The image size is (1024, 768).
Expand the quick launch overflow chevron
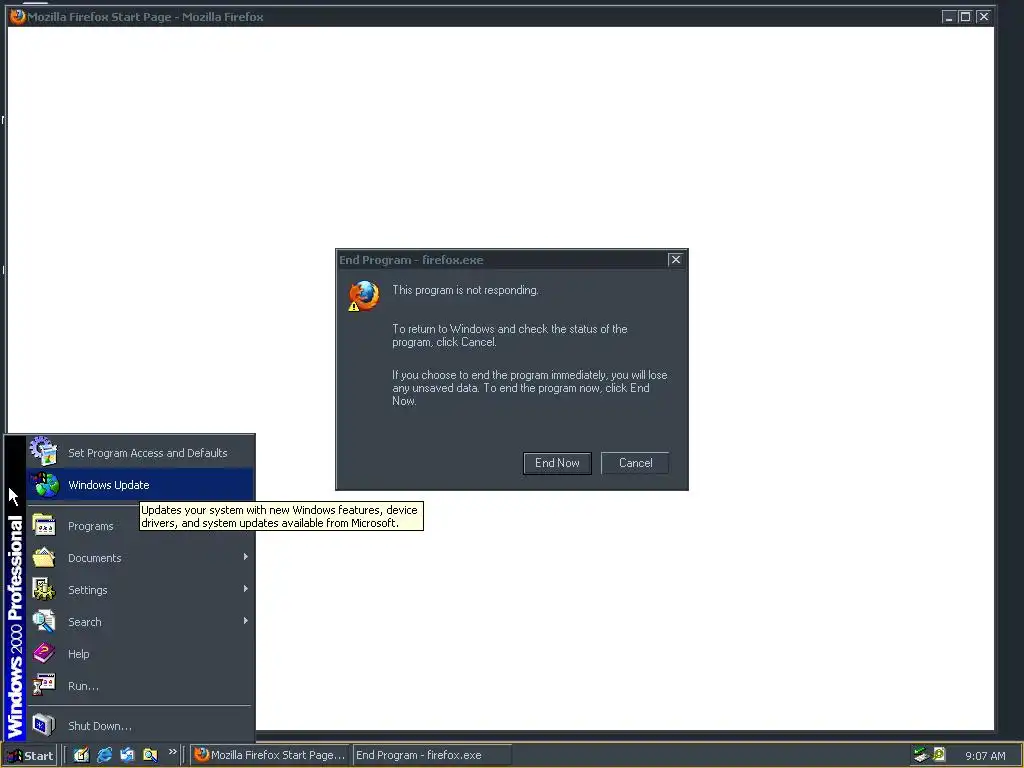point(172,752)
